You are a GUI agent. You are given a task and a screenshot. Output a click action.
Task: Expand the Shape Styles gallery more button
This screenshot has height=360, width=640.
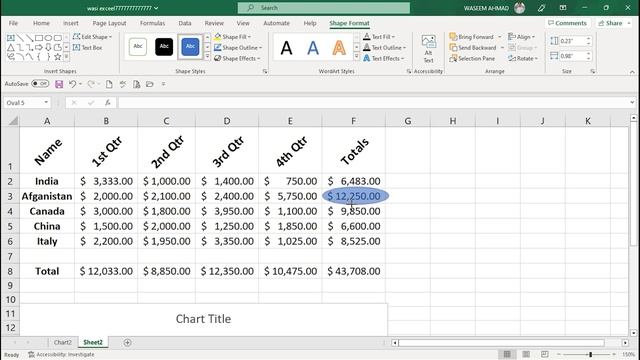coord(207,57)
